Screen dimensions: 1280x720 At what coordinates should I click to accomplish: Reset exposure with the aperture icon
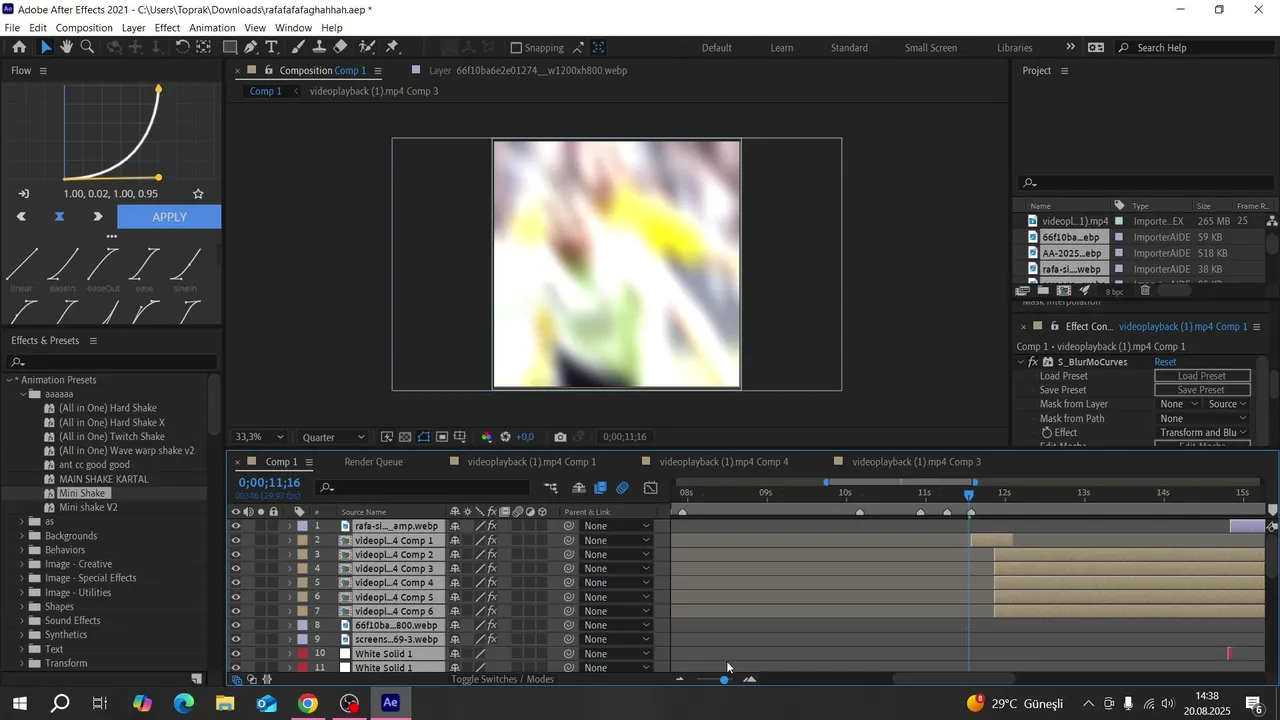coord(506,437)
